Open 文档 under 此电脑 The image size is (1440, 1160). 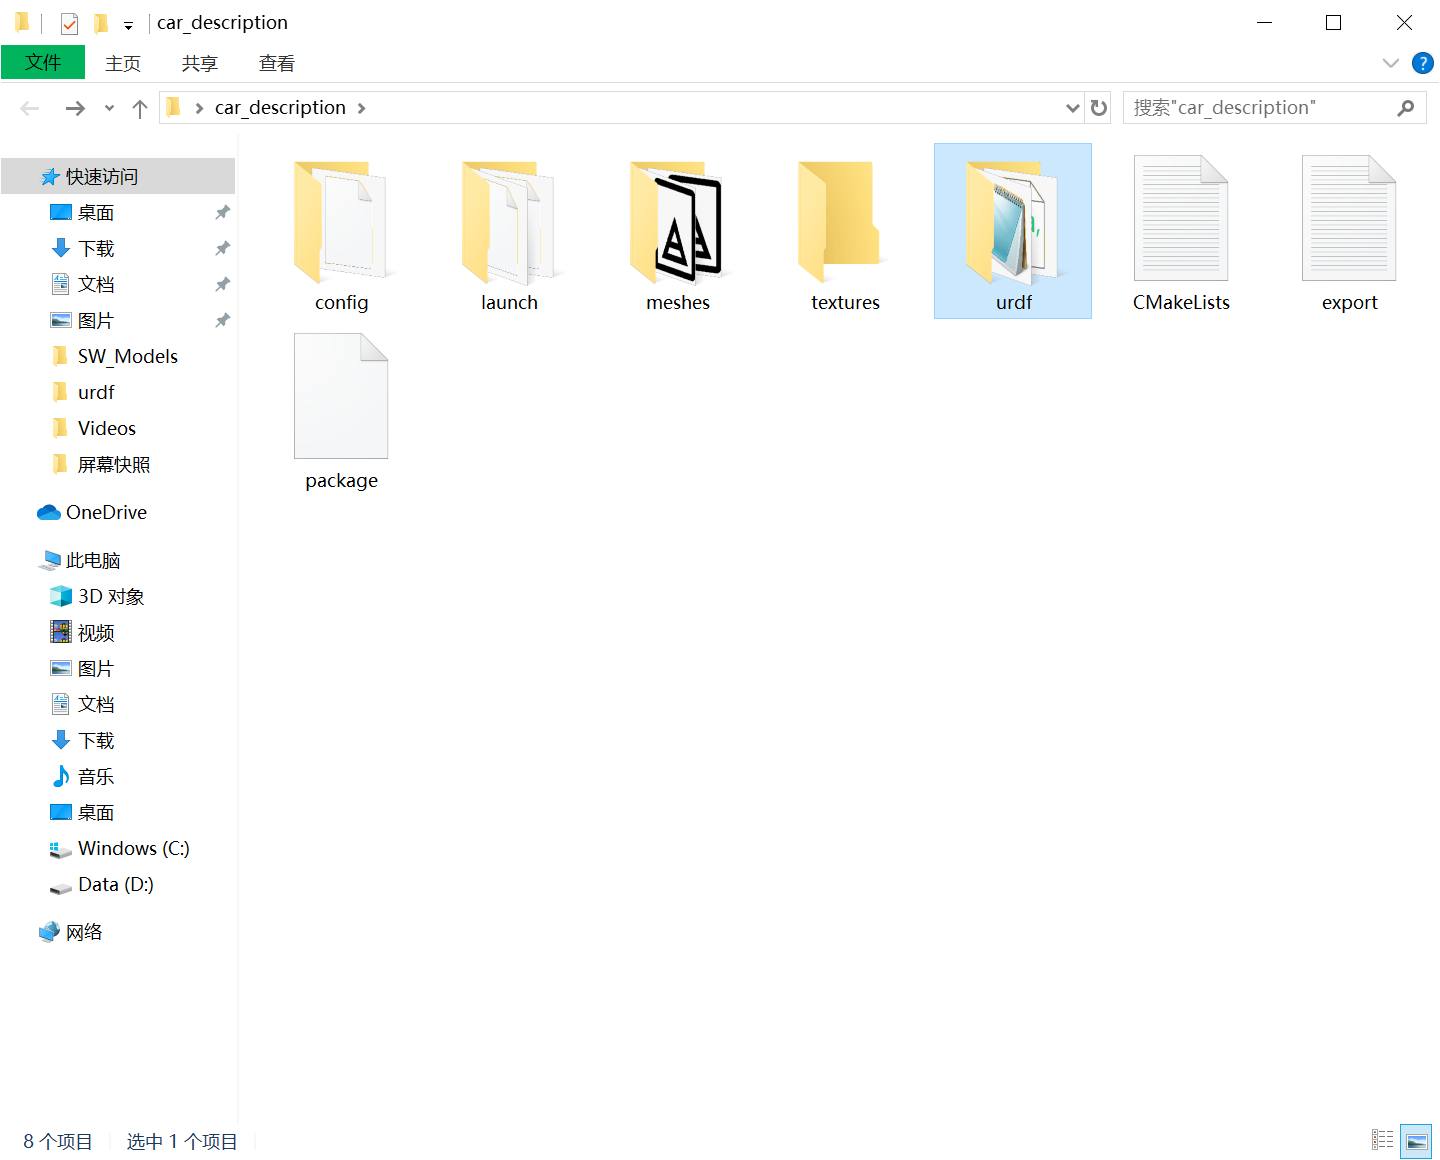83,704
